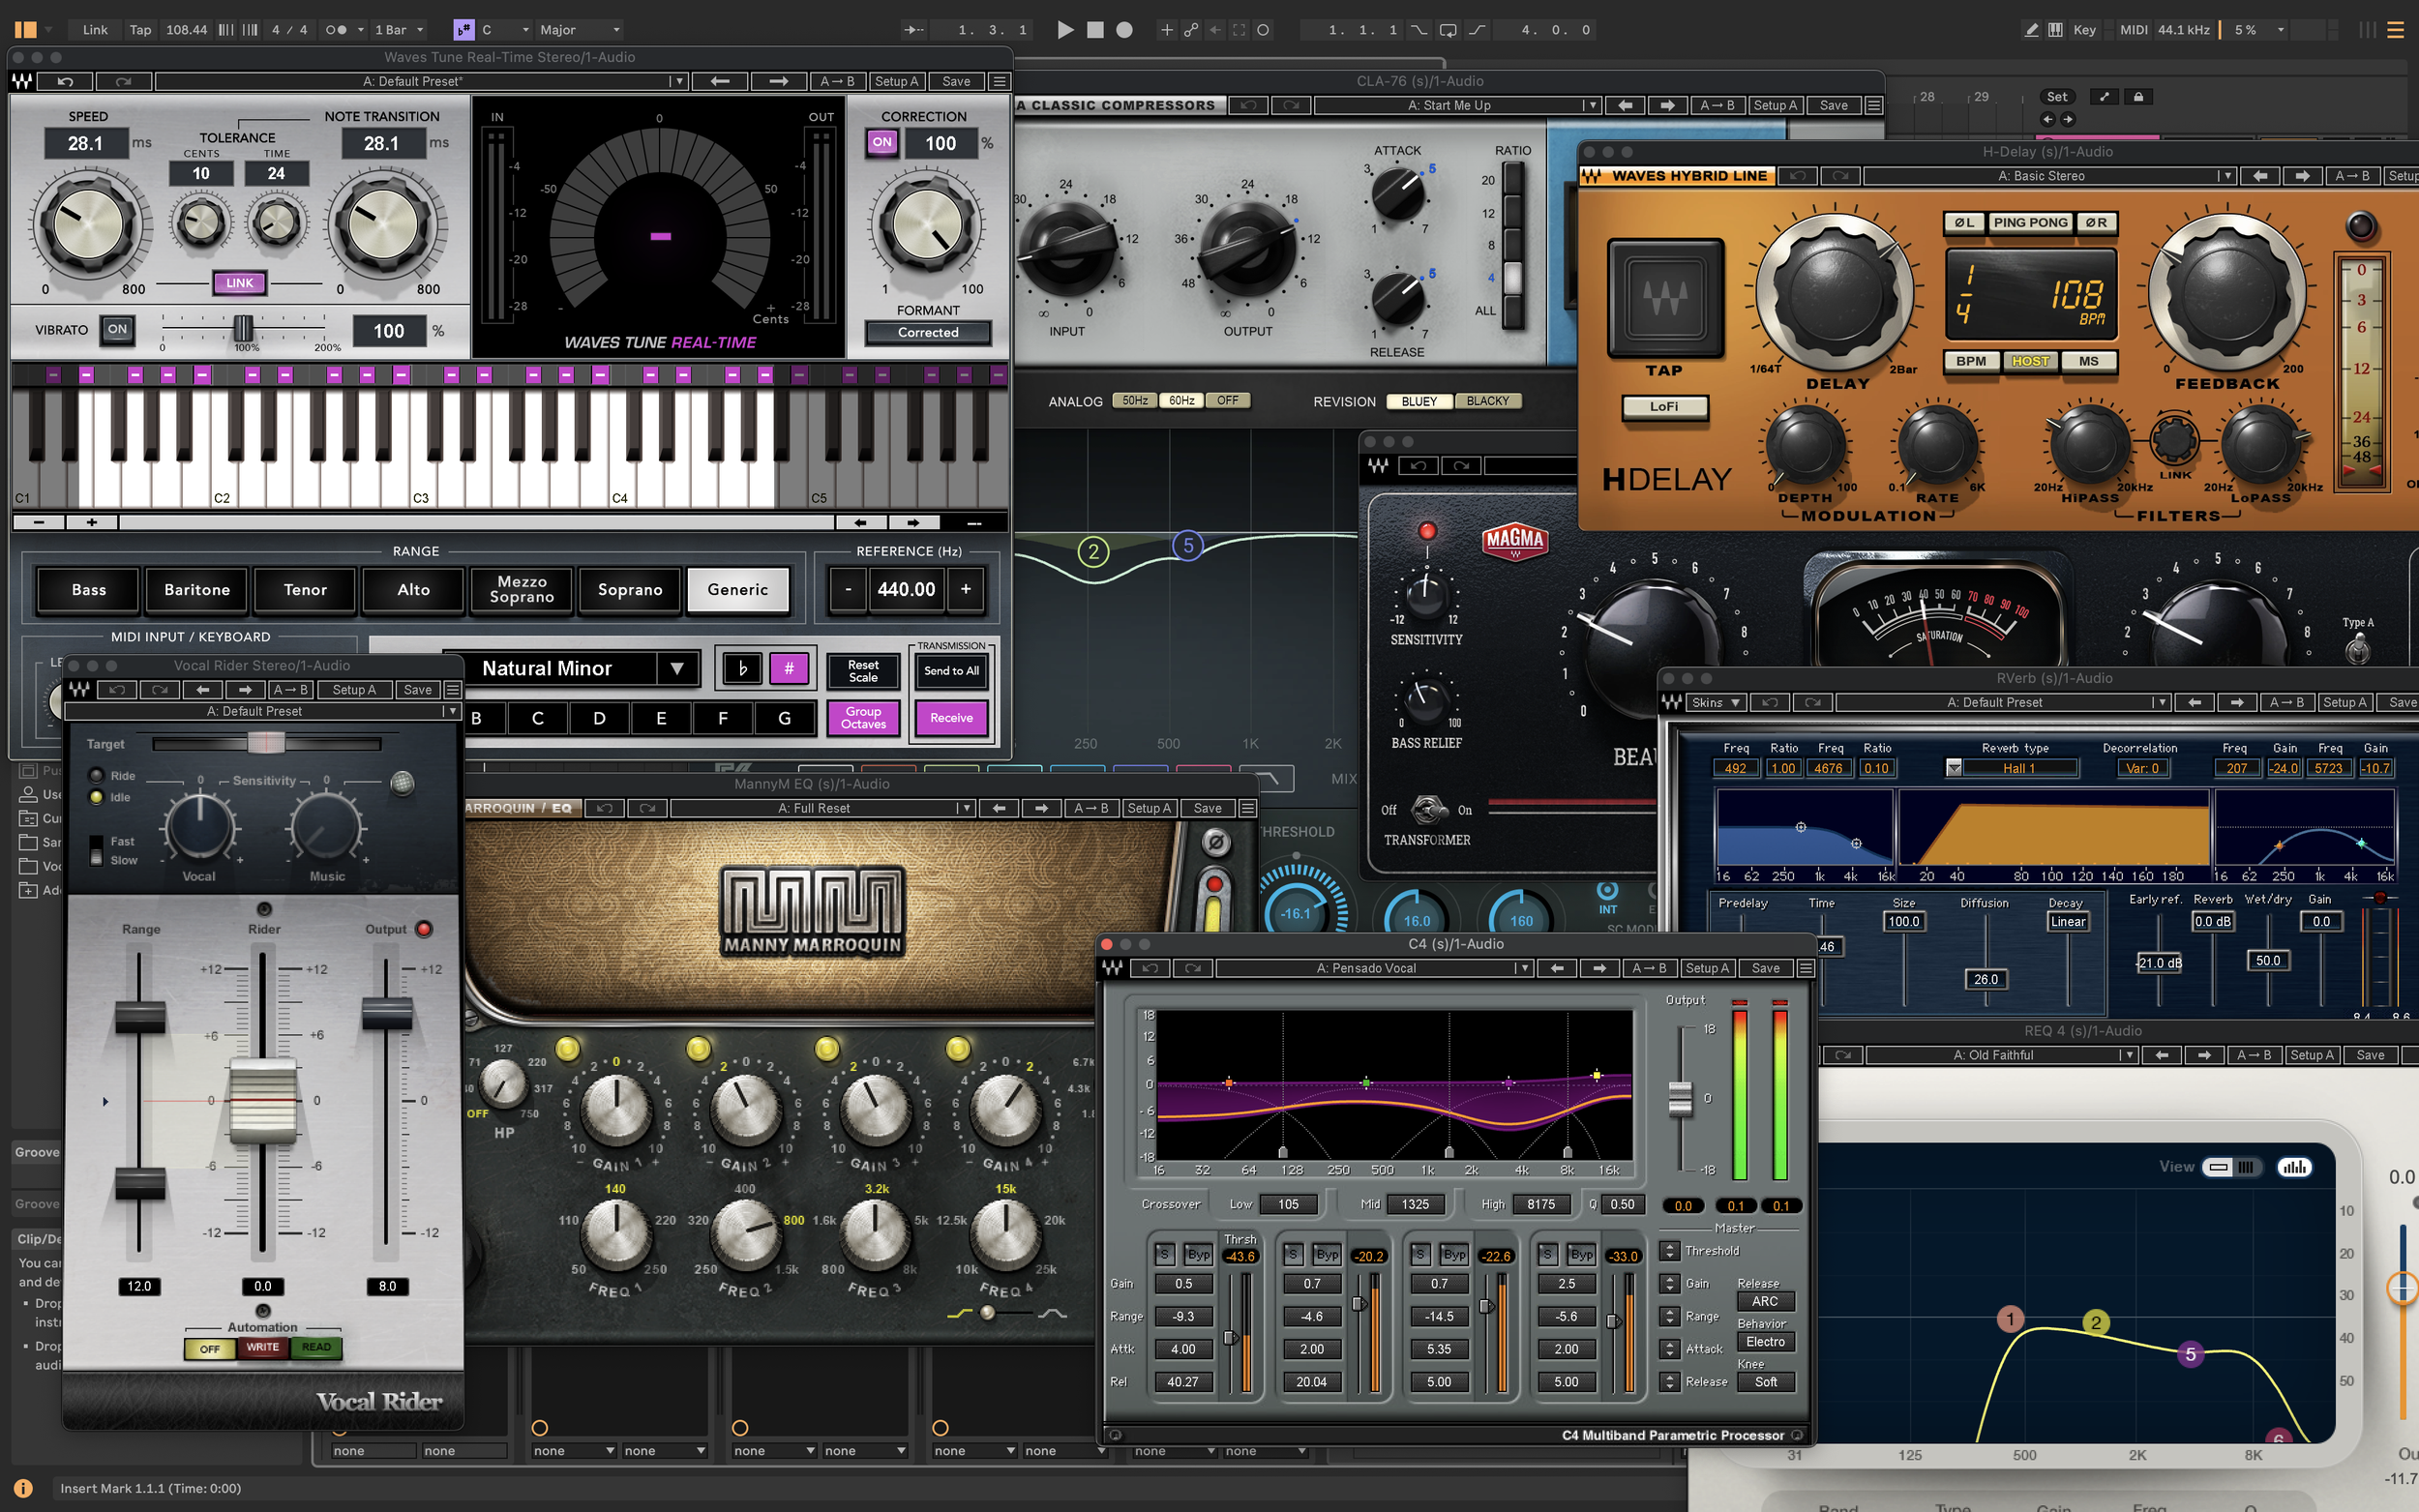Click the sharp (#) accidental button
The height and width of the screenshot is (1512, 2419).
coord(788,668)
